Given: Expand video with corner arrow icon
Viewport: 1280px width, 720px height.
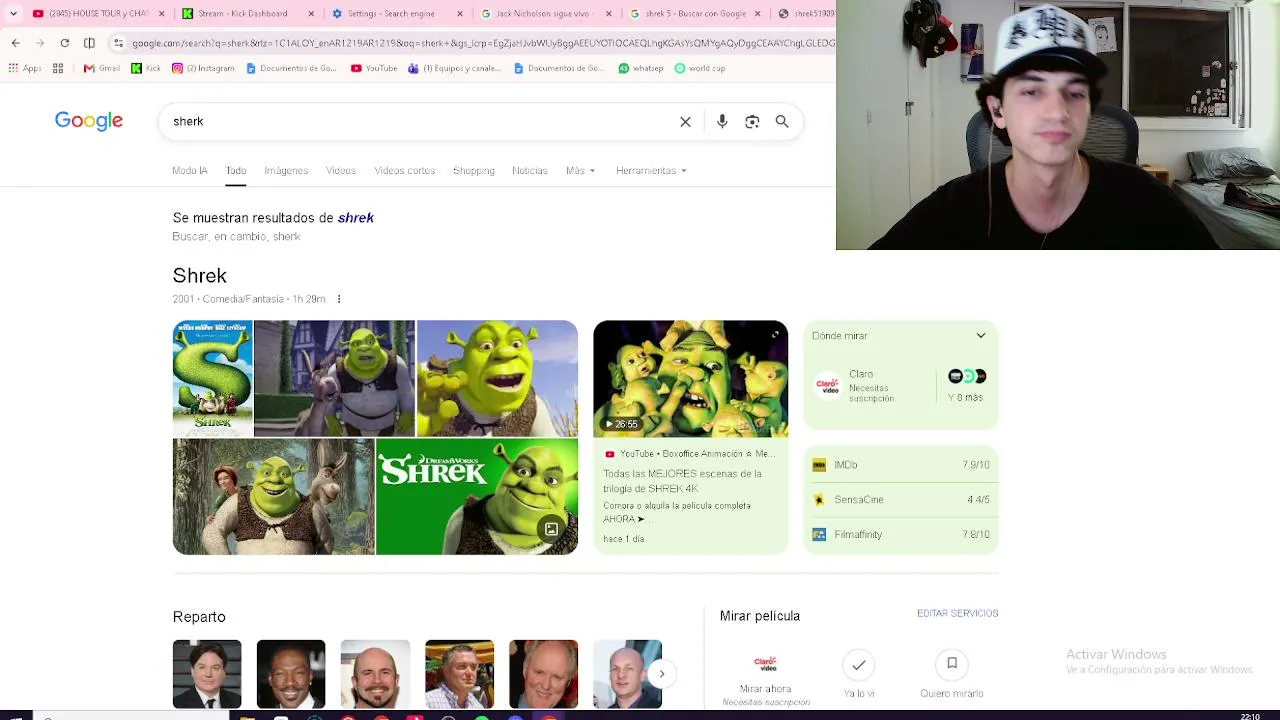Looking at the screenshot, I should click(x=775, y=334).
